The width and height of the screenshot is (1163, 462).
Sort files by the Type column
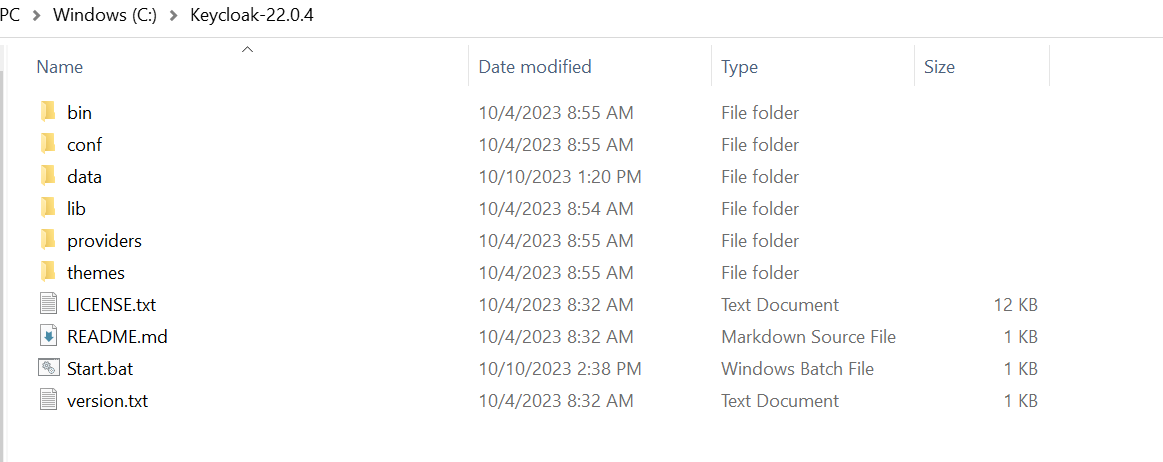click(x=739, y=67)
